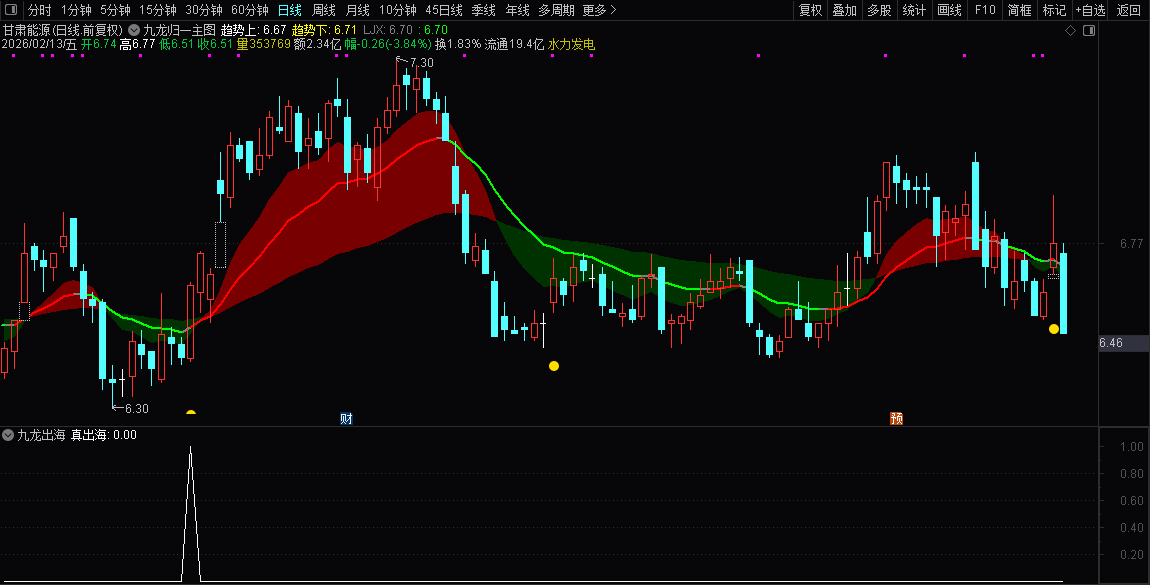This screenshot has width=1150, height=585.
Task: Select the 60分钟 period tab
Action: 250,10
